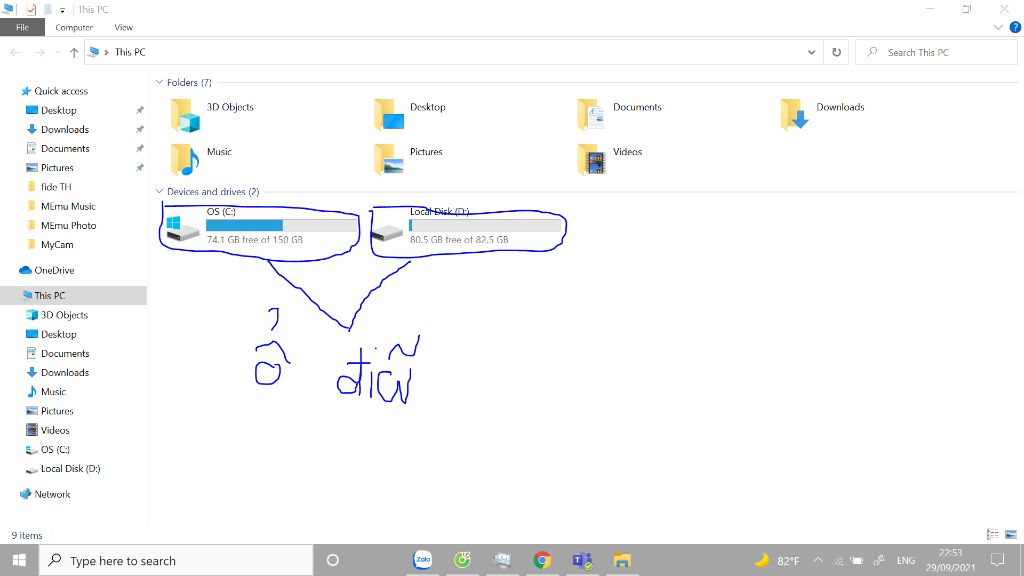This screenshot has width=1024, height=576.
Task: Open the File menu tab
Action: (x=22, y=27)
